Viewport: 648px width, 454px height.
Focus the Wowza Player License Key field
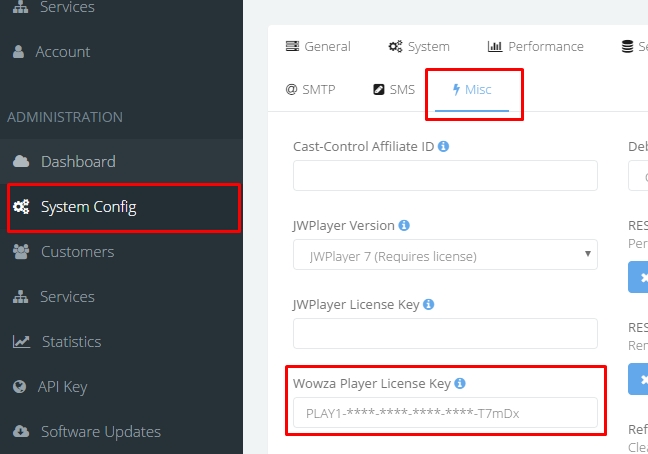(x=445, y=413)
